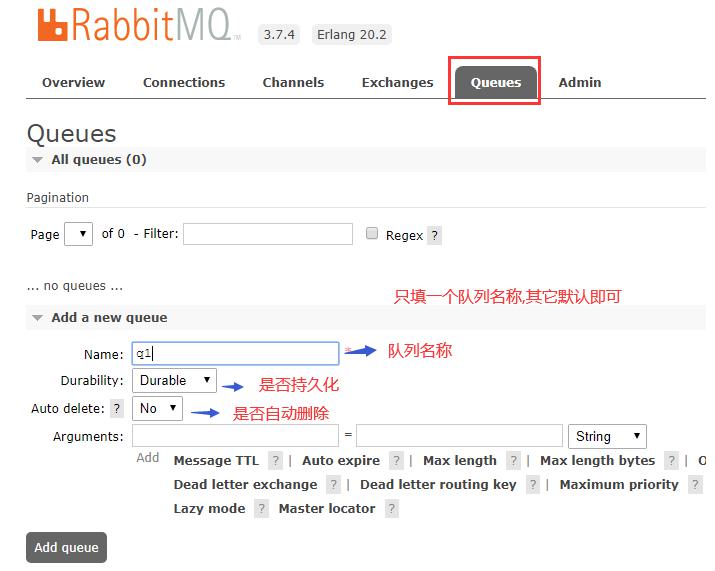Insert the Max length argument
This screenshot has height=571, width=715.
click(x=460, y=461)
